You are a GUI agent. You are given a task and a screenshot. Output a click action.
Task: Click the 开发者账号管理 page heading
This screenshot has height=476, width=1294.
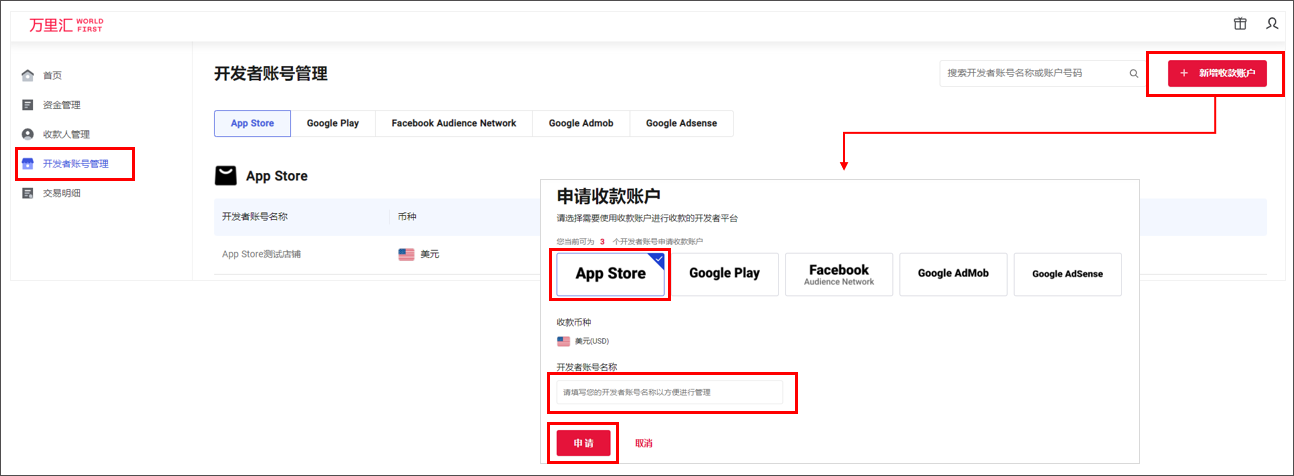coord(271,74)
